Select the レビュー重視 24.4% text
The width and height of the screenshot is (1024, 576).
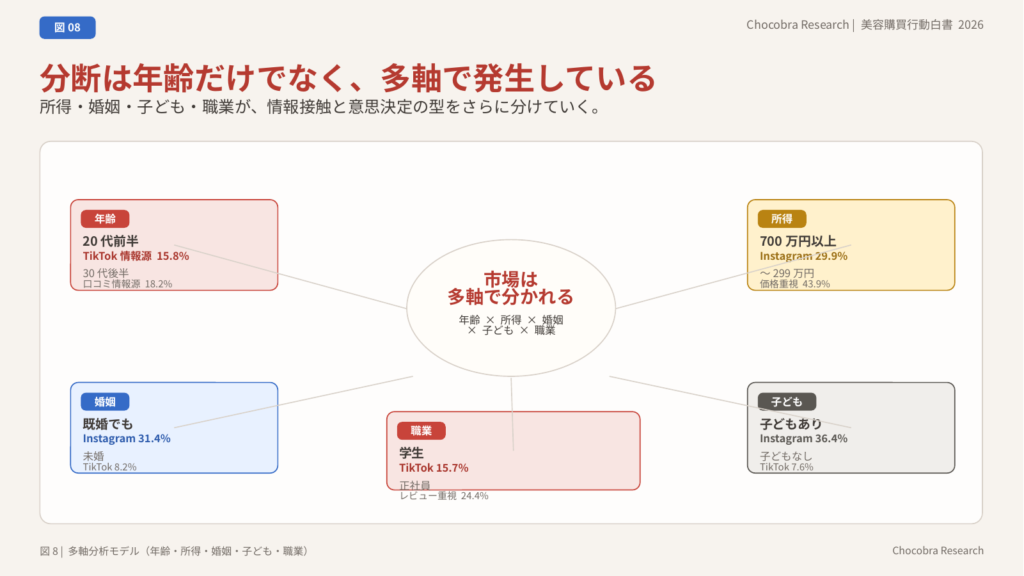coord(444,496)
